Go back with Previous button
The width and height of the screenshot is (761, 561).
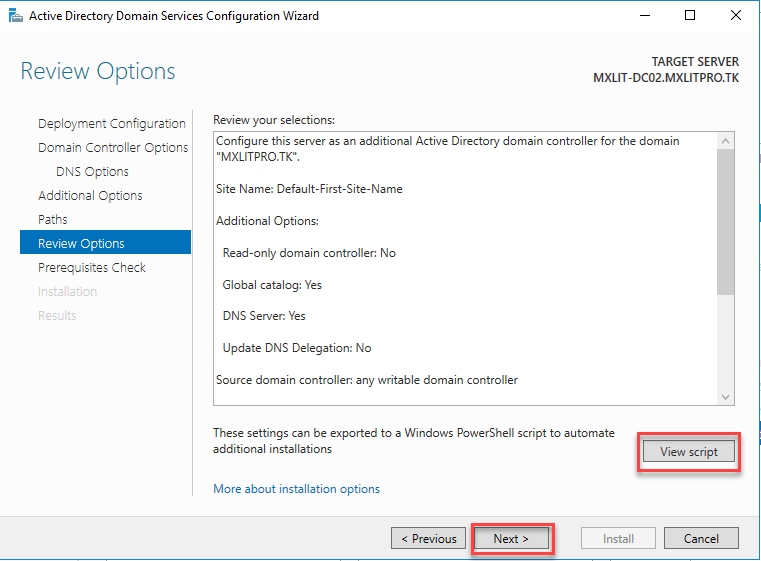(428, 538)
